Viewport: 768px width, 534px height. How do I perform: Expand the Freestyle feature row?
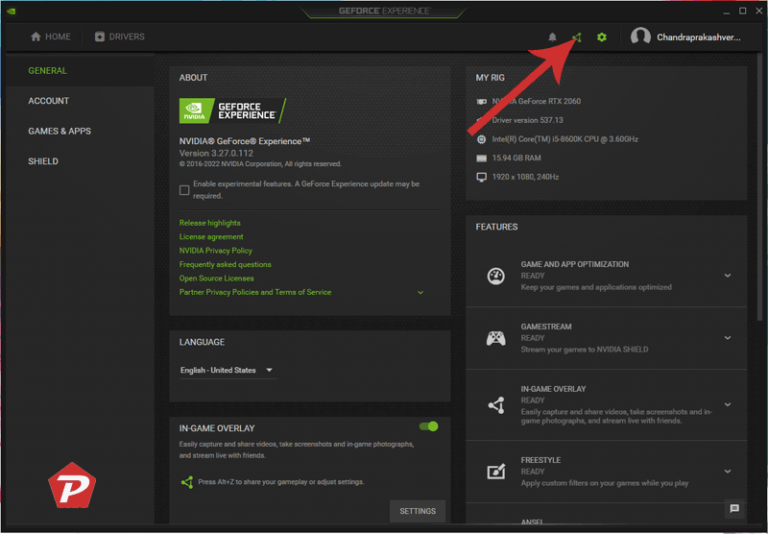click(x=727, y=471)
